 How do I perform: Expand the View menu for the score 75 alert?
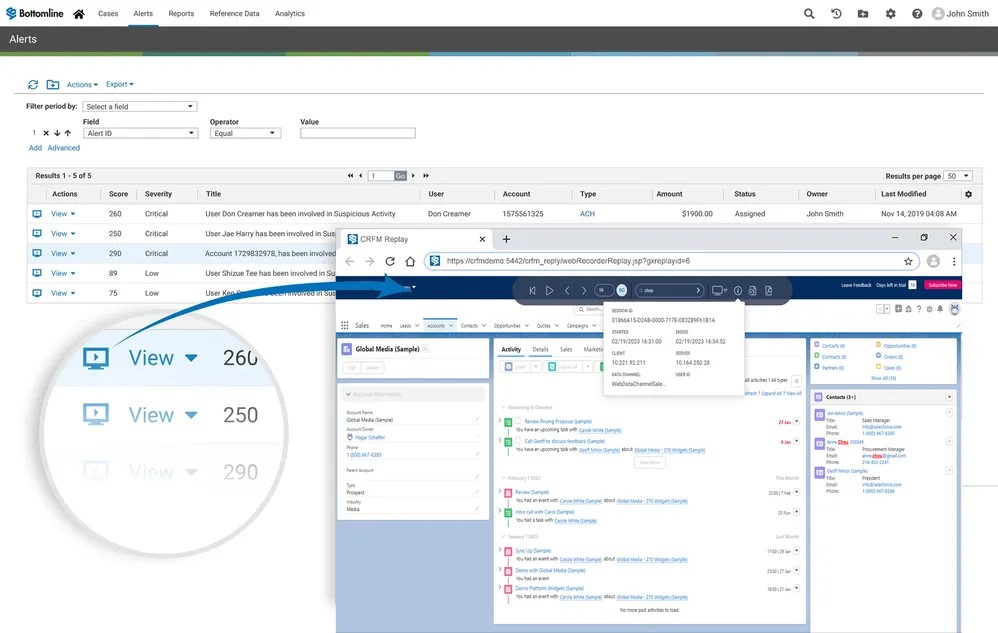[x=73, y=293]
